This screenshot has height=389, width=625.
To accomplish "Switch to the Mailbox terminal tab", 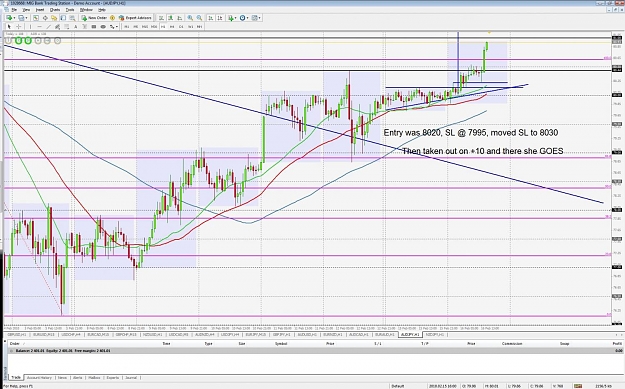I will (94, 377).
